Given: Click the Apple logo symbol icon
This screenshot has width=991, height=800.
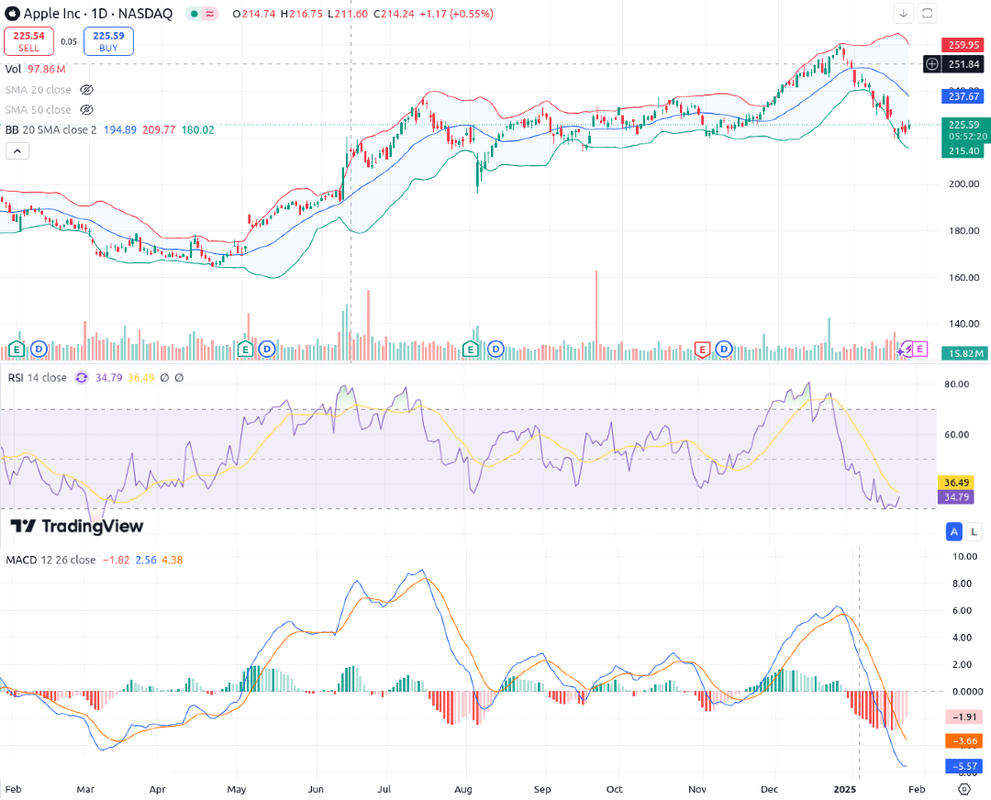Looking at the screenshot, I should pyautogui.click(x=12, y=13).
